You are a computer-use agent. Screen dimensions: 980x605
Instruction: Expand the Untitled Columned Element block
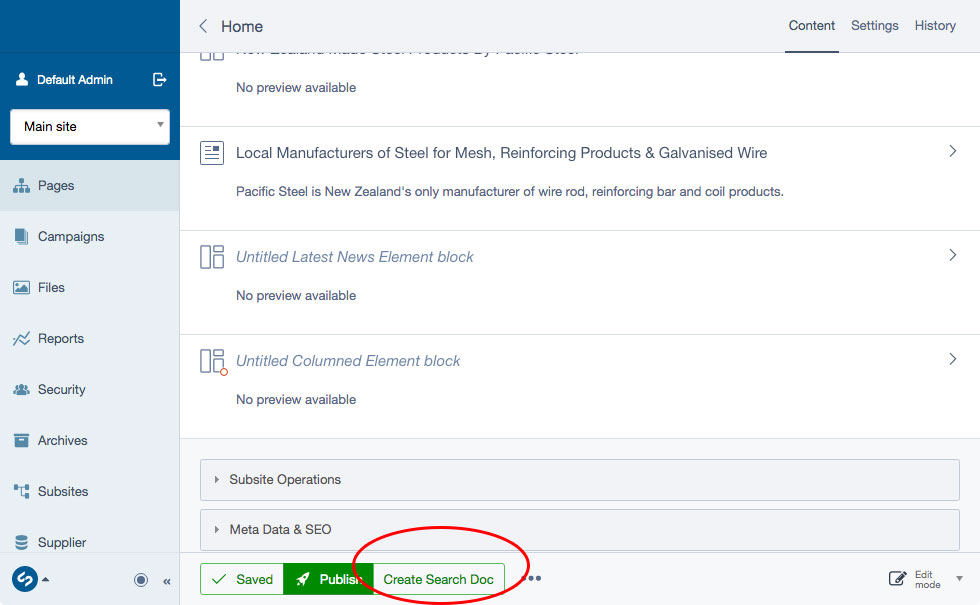(x=952, y=359)
